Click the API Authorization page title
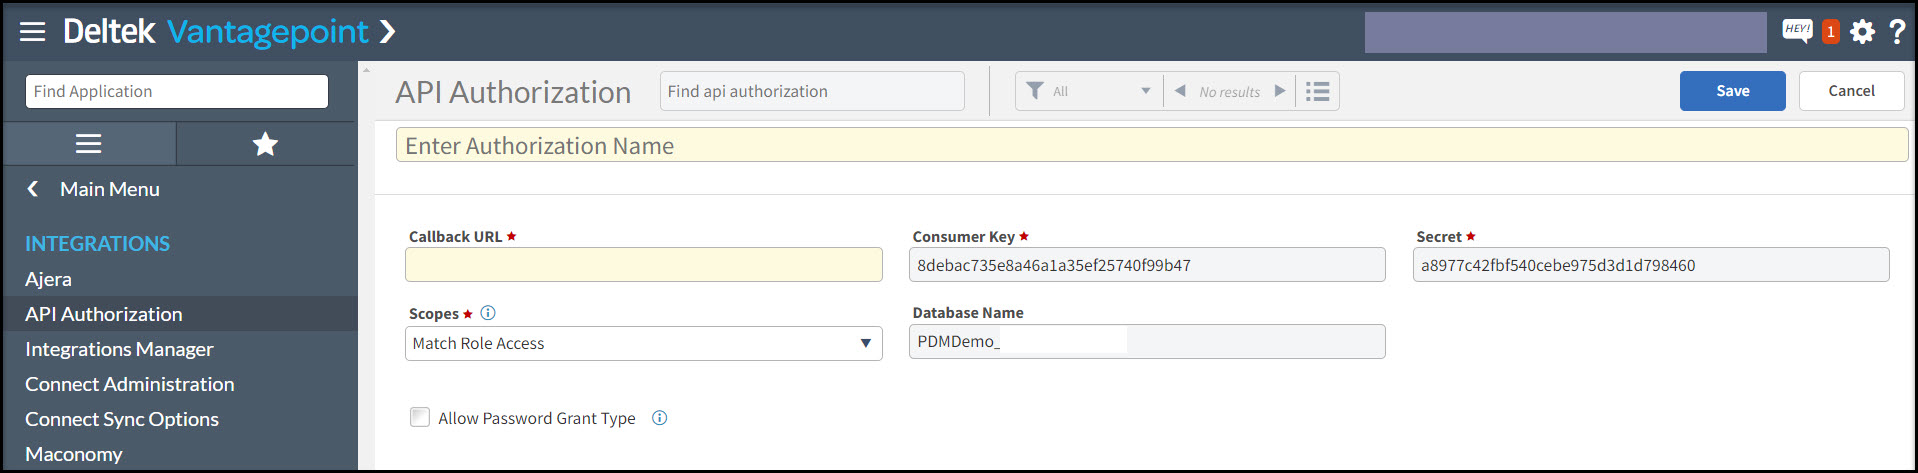Screen dimensions: 1918x473 (513, 92)
